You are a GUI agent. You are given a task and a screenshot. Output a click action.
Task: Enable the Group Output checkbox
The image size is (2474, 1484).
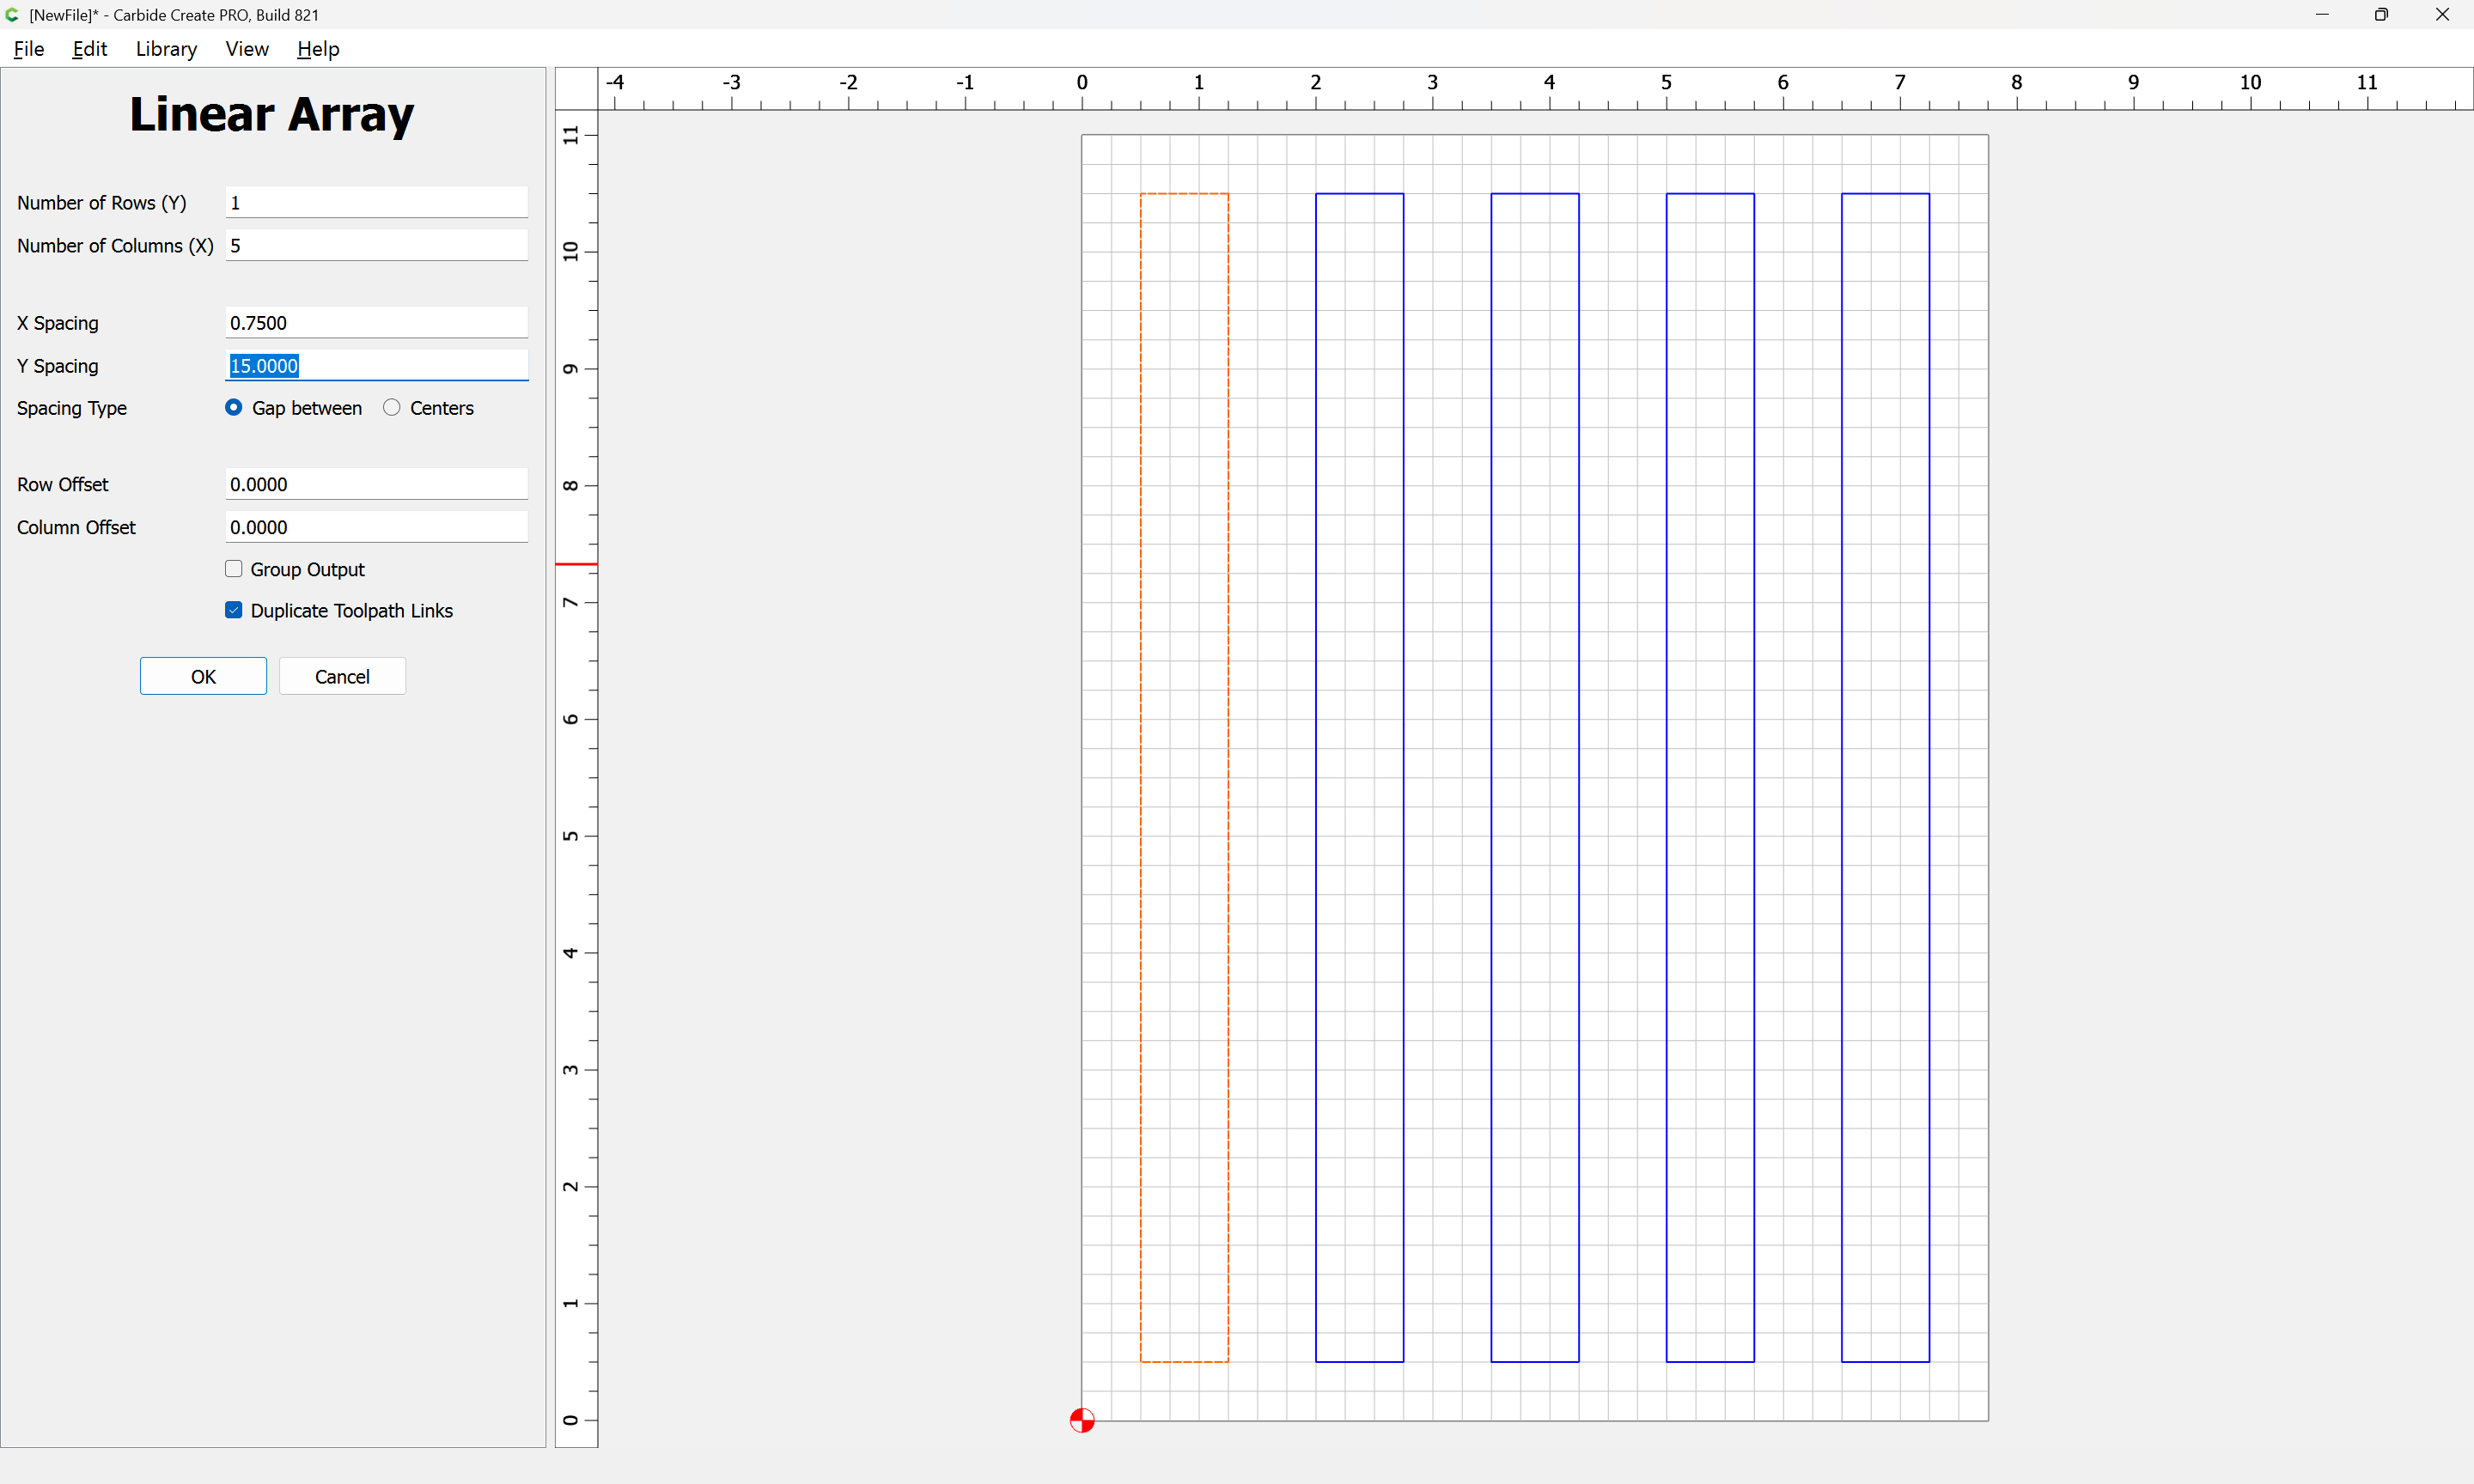tap(234, 569)
